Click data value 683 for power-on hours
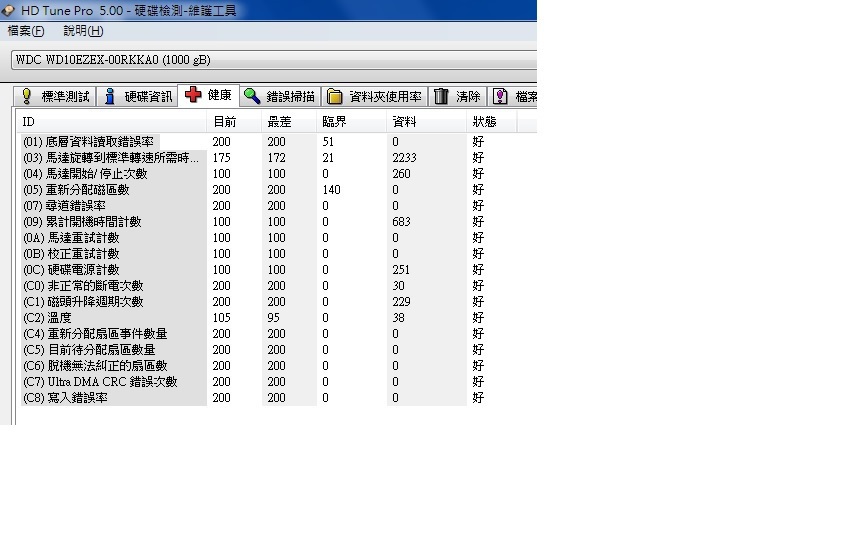The width and height of the screenshot is (864, 540). (x=401, y=222)
